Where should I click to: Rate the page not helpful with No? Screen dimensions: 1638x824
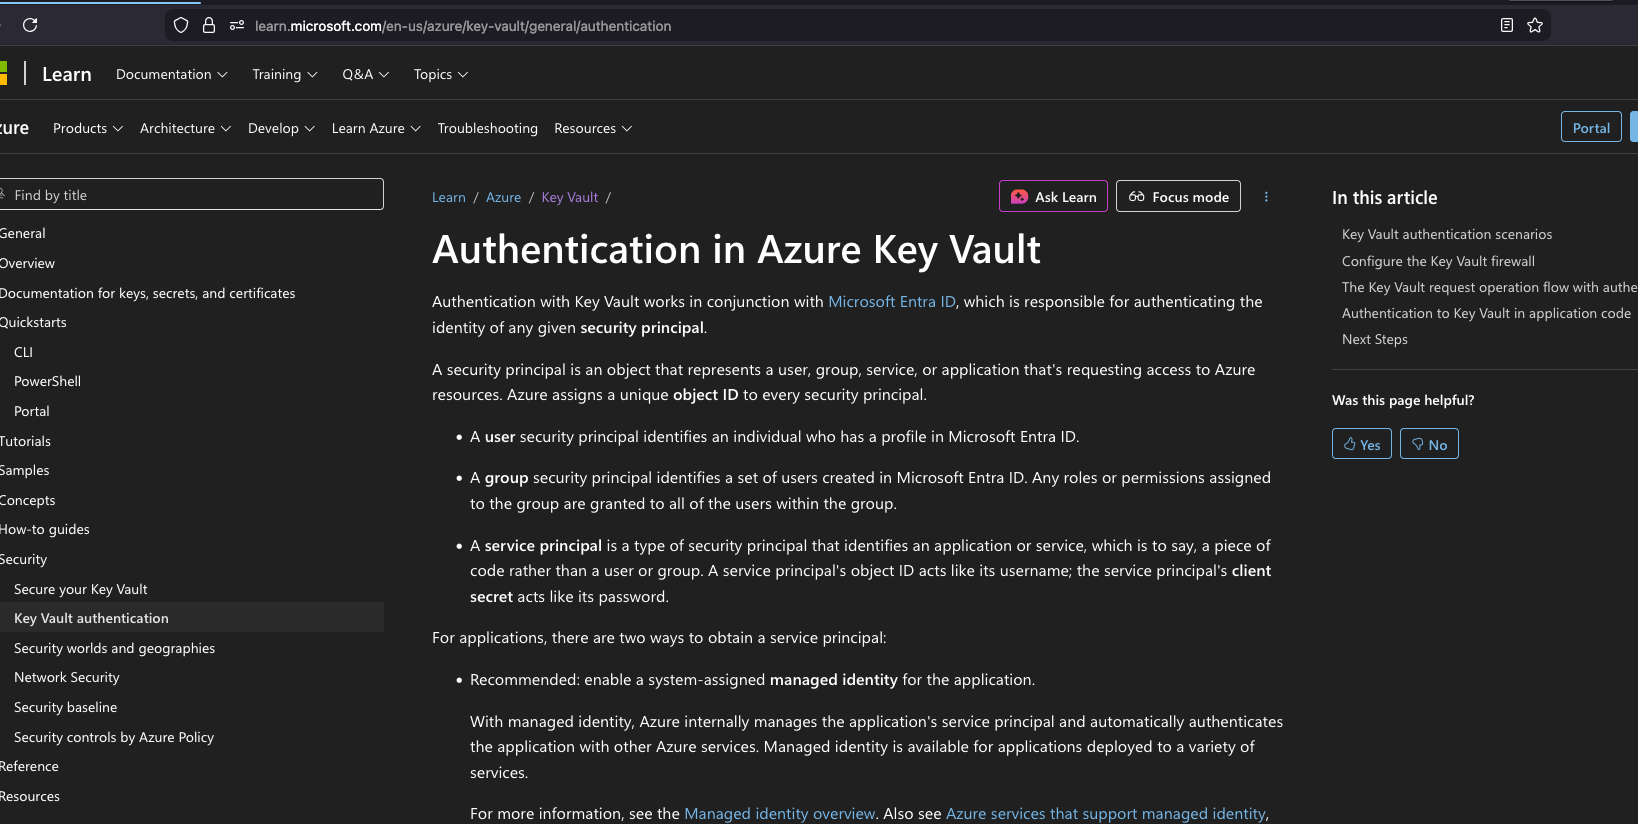point(1429,444)
